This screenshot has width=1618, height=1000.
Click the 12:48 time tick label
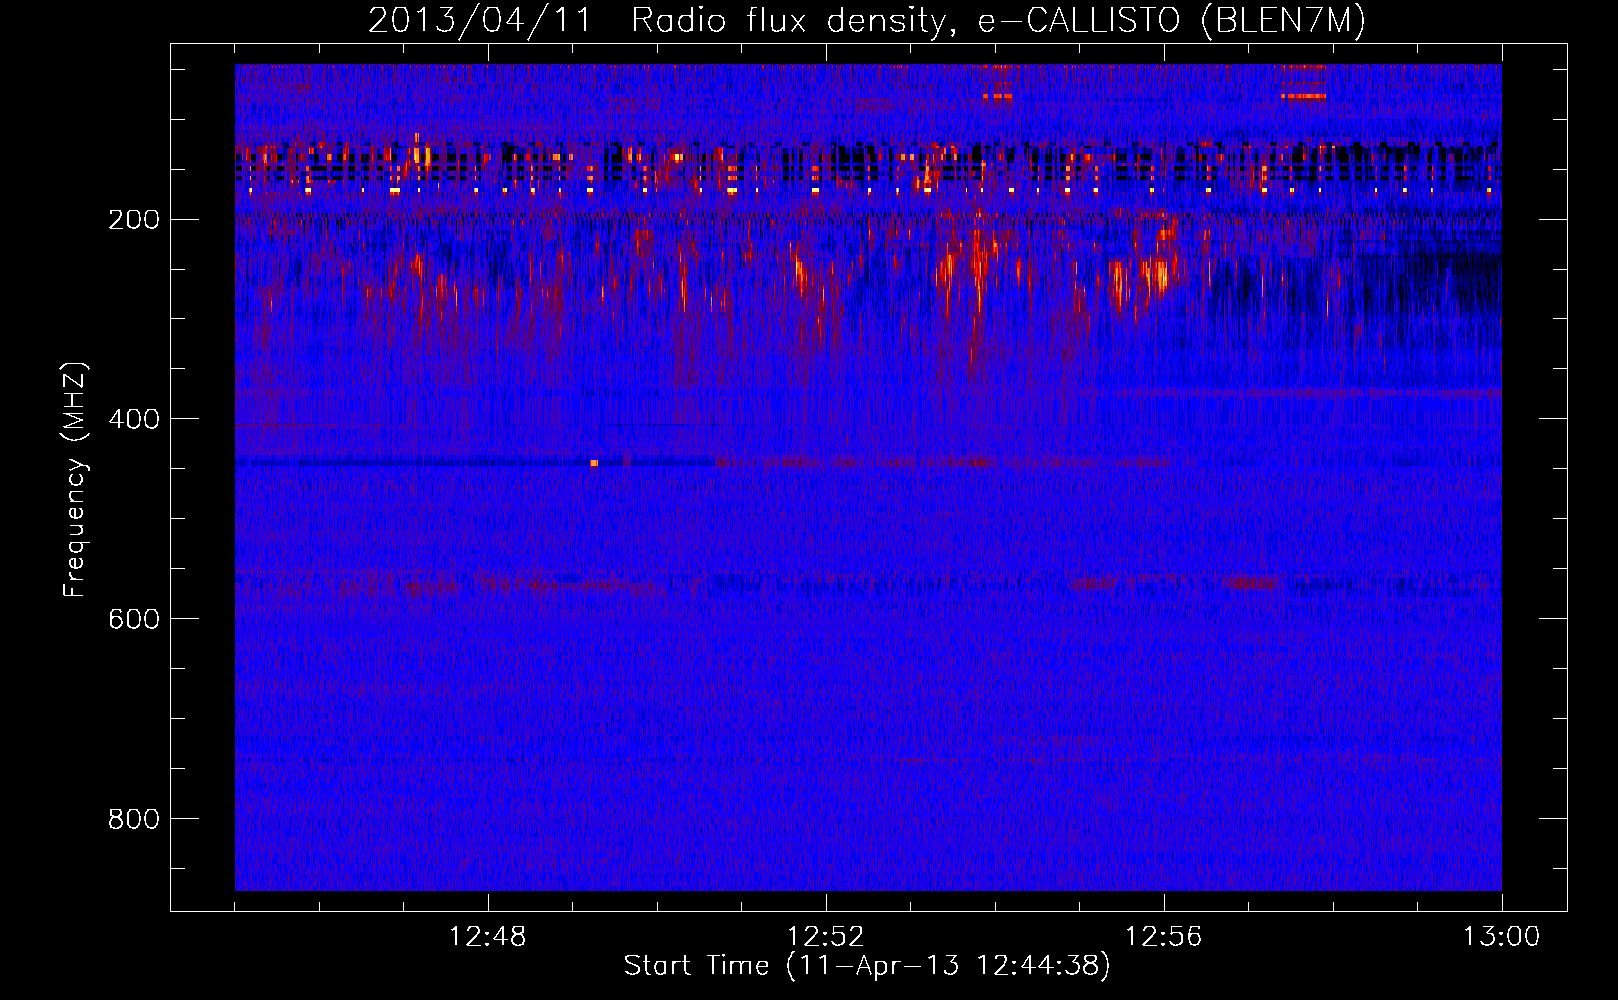[488, 937]
